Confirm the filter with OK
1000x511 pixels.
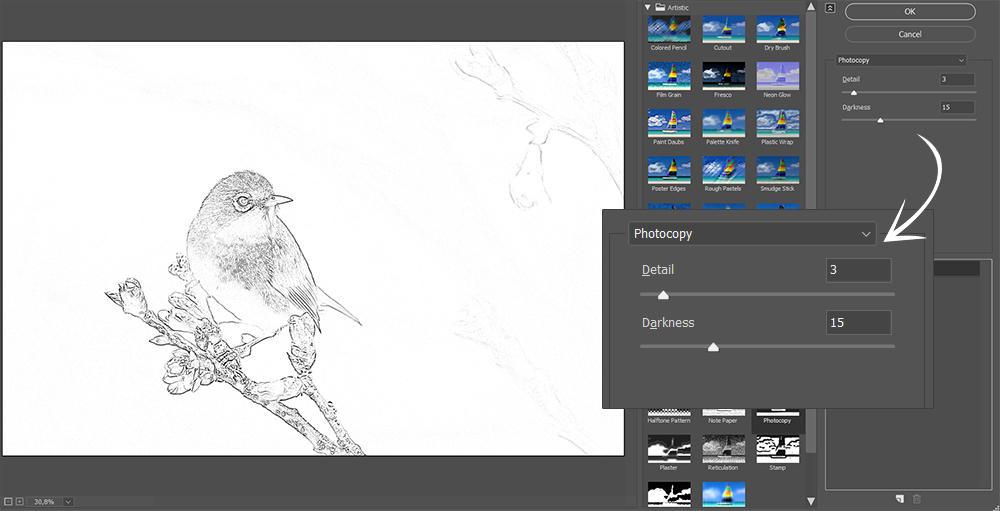pos(910,11)
